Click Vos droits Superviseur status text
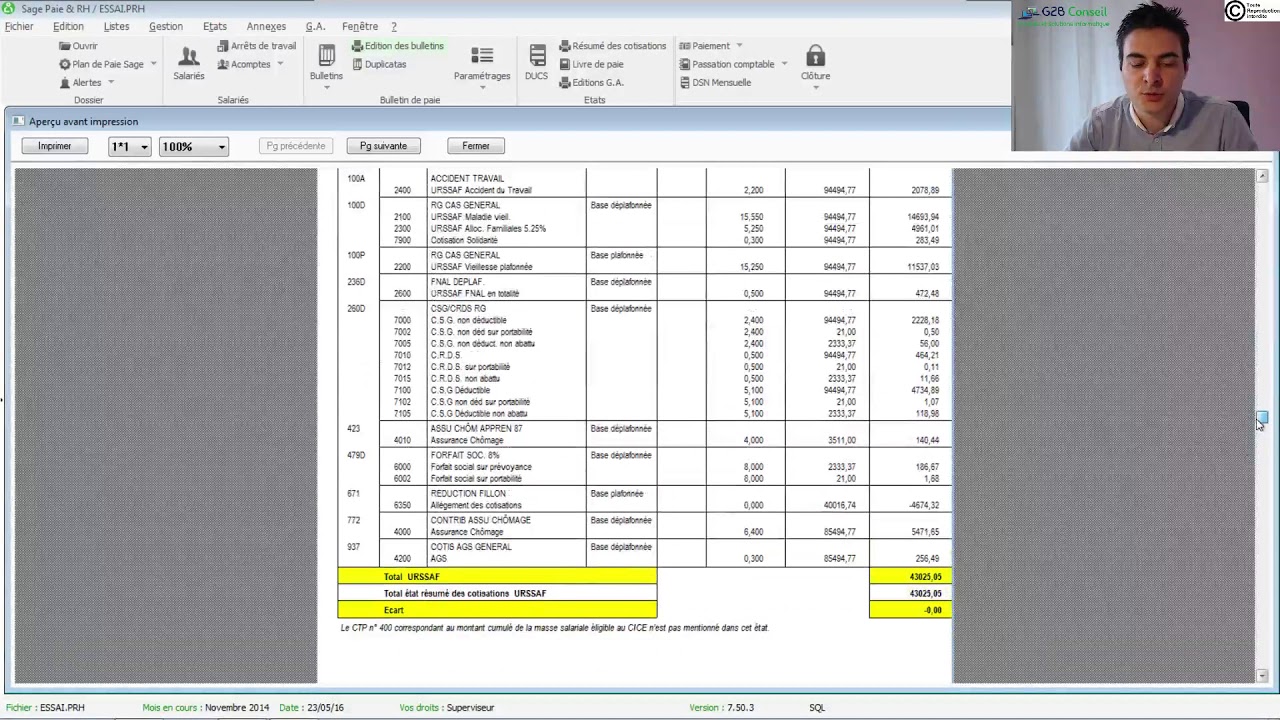Screen dimensions: 1280x720 [446, 708]
